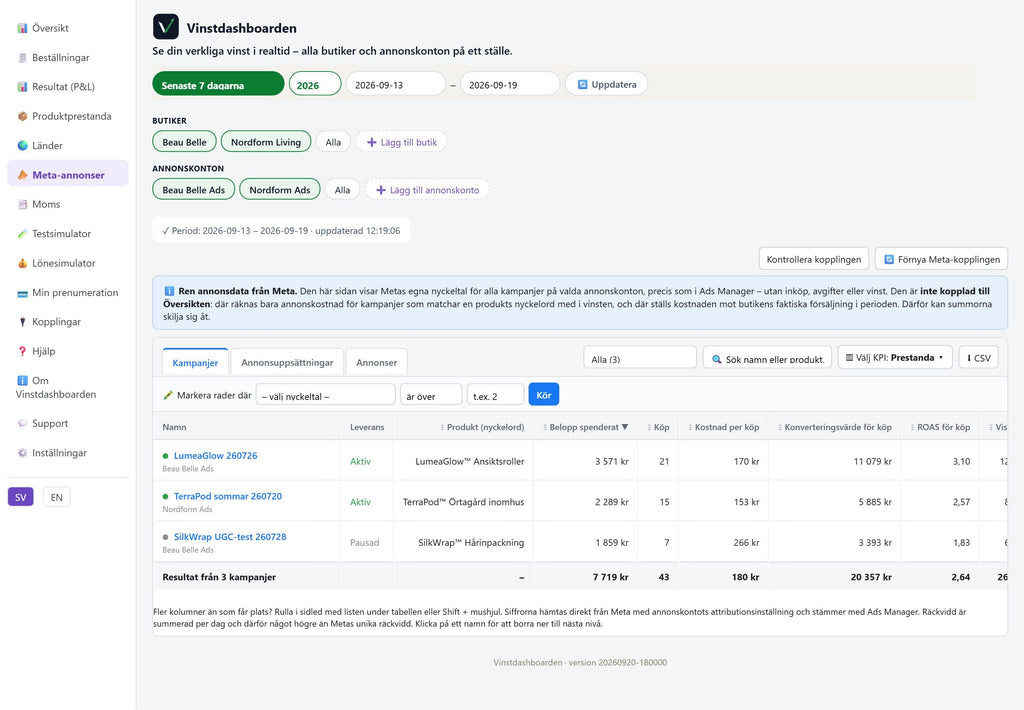Open the LumeaGlow 260726 campaign link
Viewport: 1024px width, 710px height.
[x=216, y=455]
